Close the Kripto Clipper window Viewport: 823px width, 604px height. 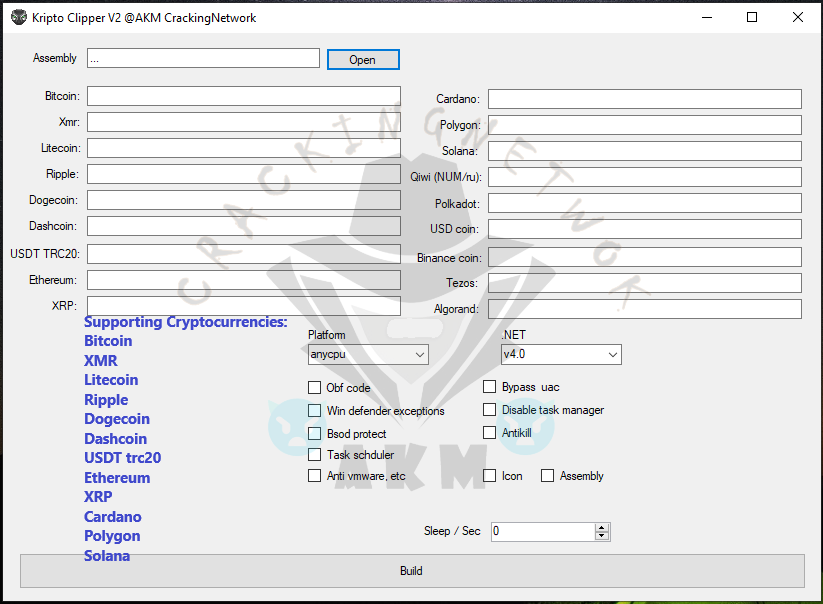pos(797,18)
